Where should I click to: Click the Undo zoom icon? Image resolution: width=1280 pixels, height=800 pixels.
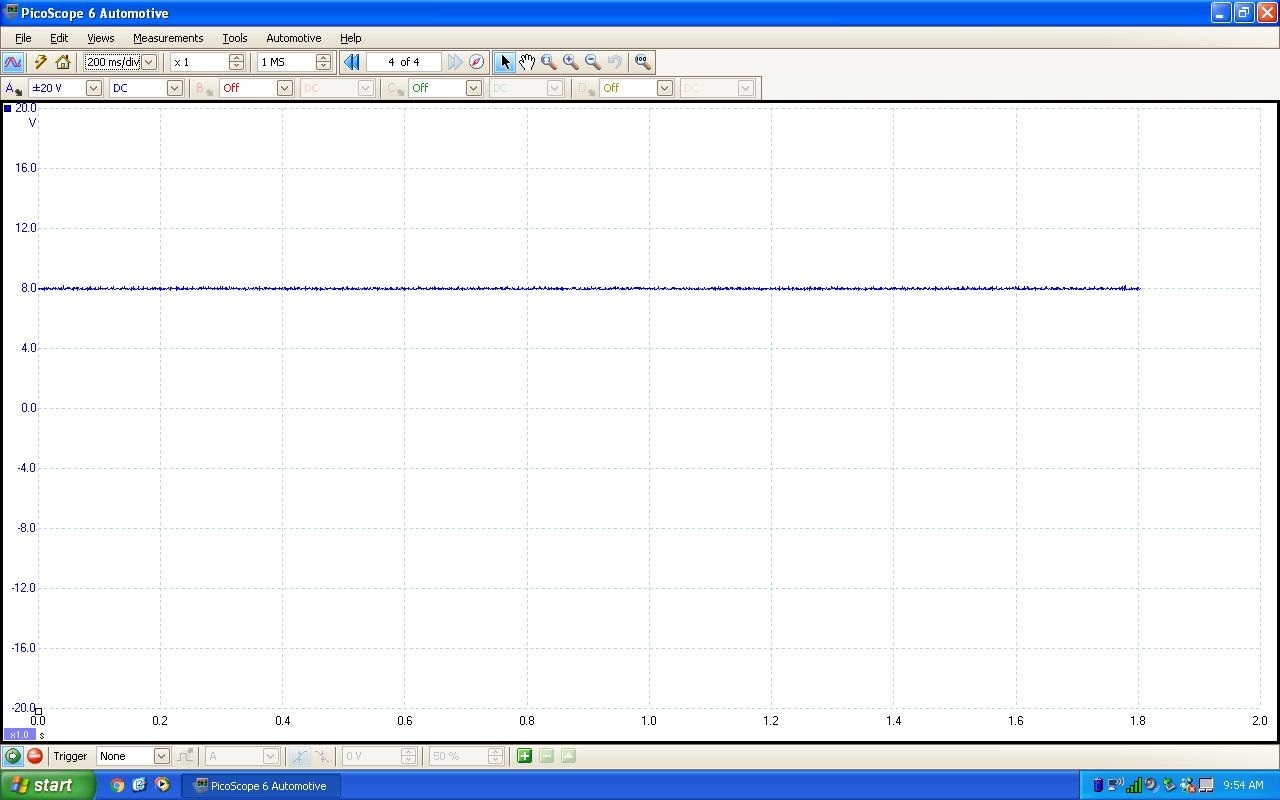pyautogui.click(x=615, y=62)
